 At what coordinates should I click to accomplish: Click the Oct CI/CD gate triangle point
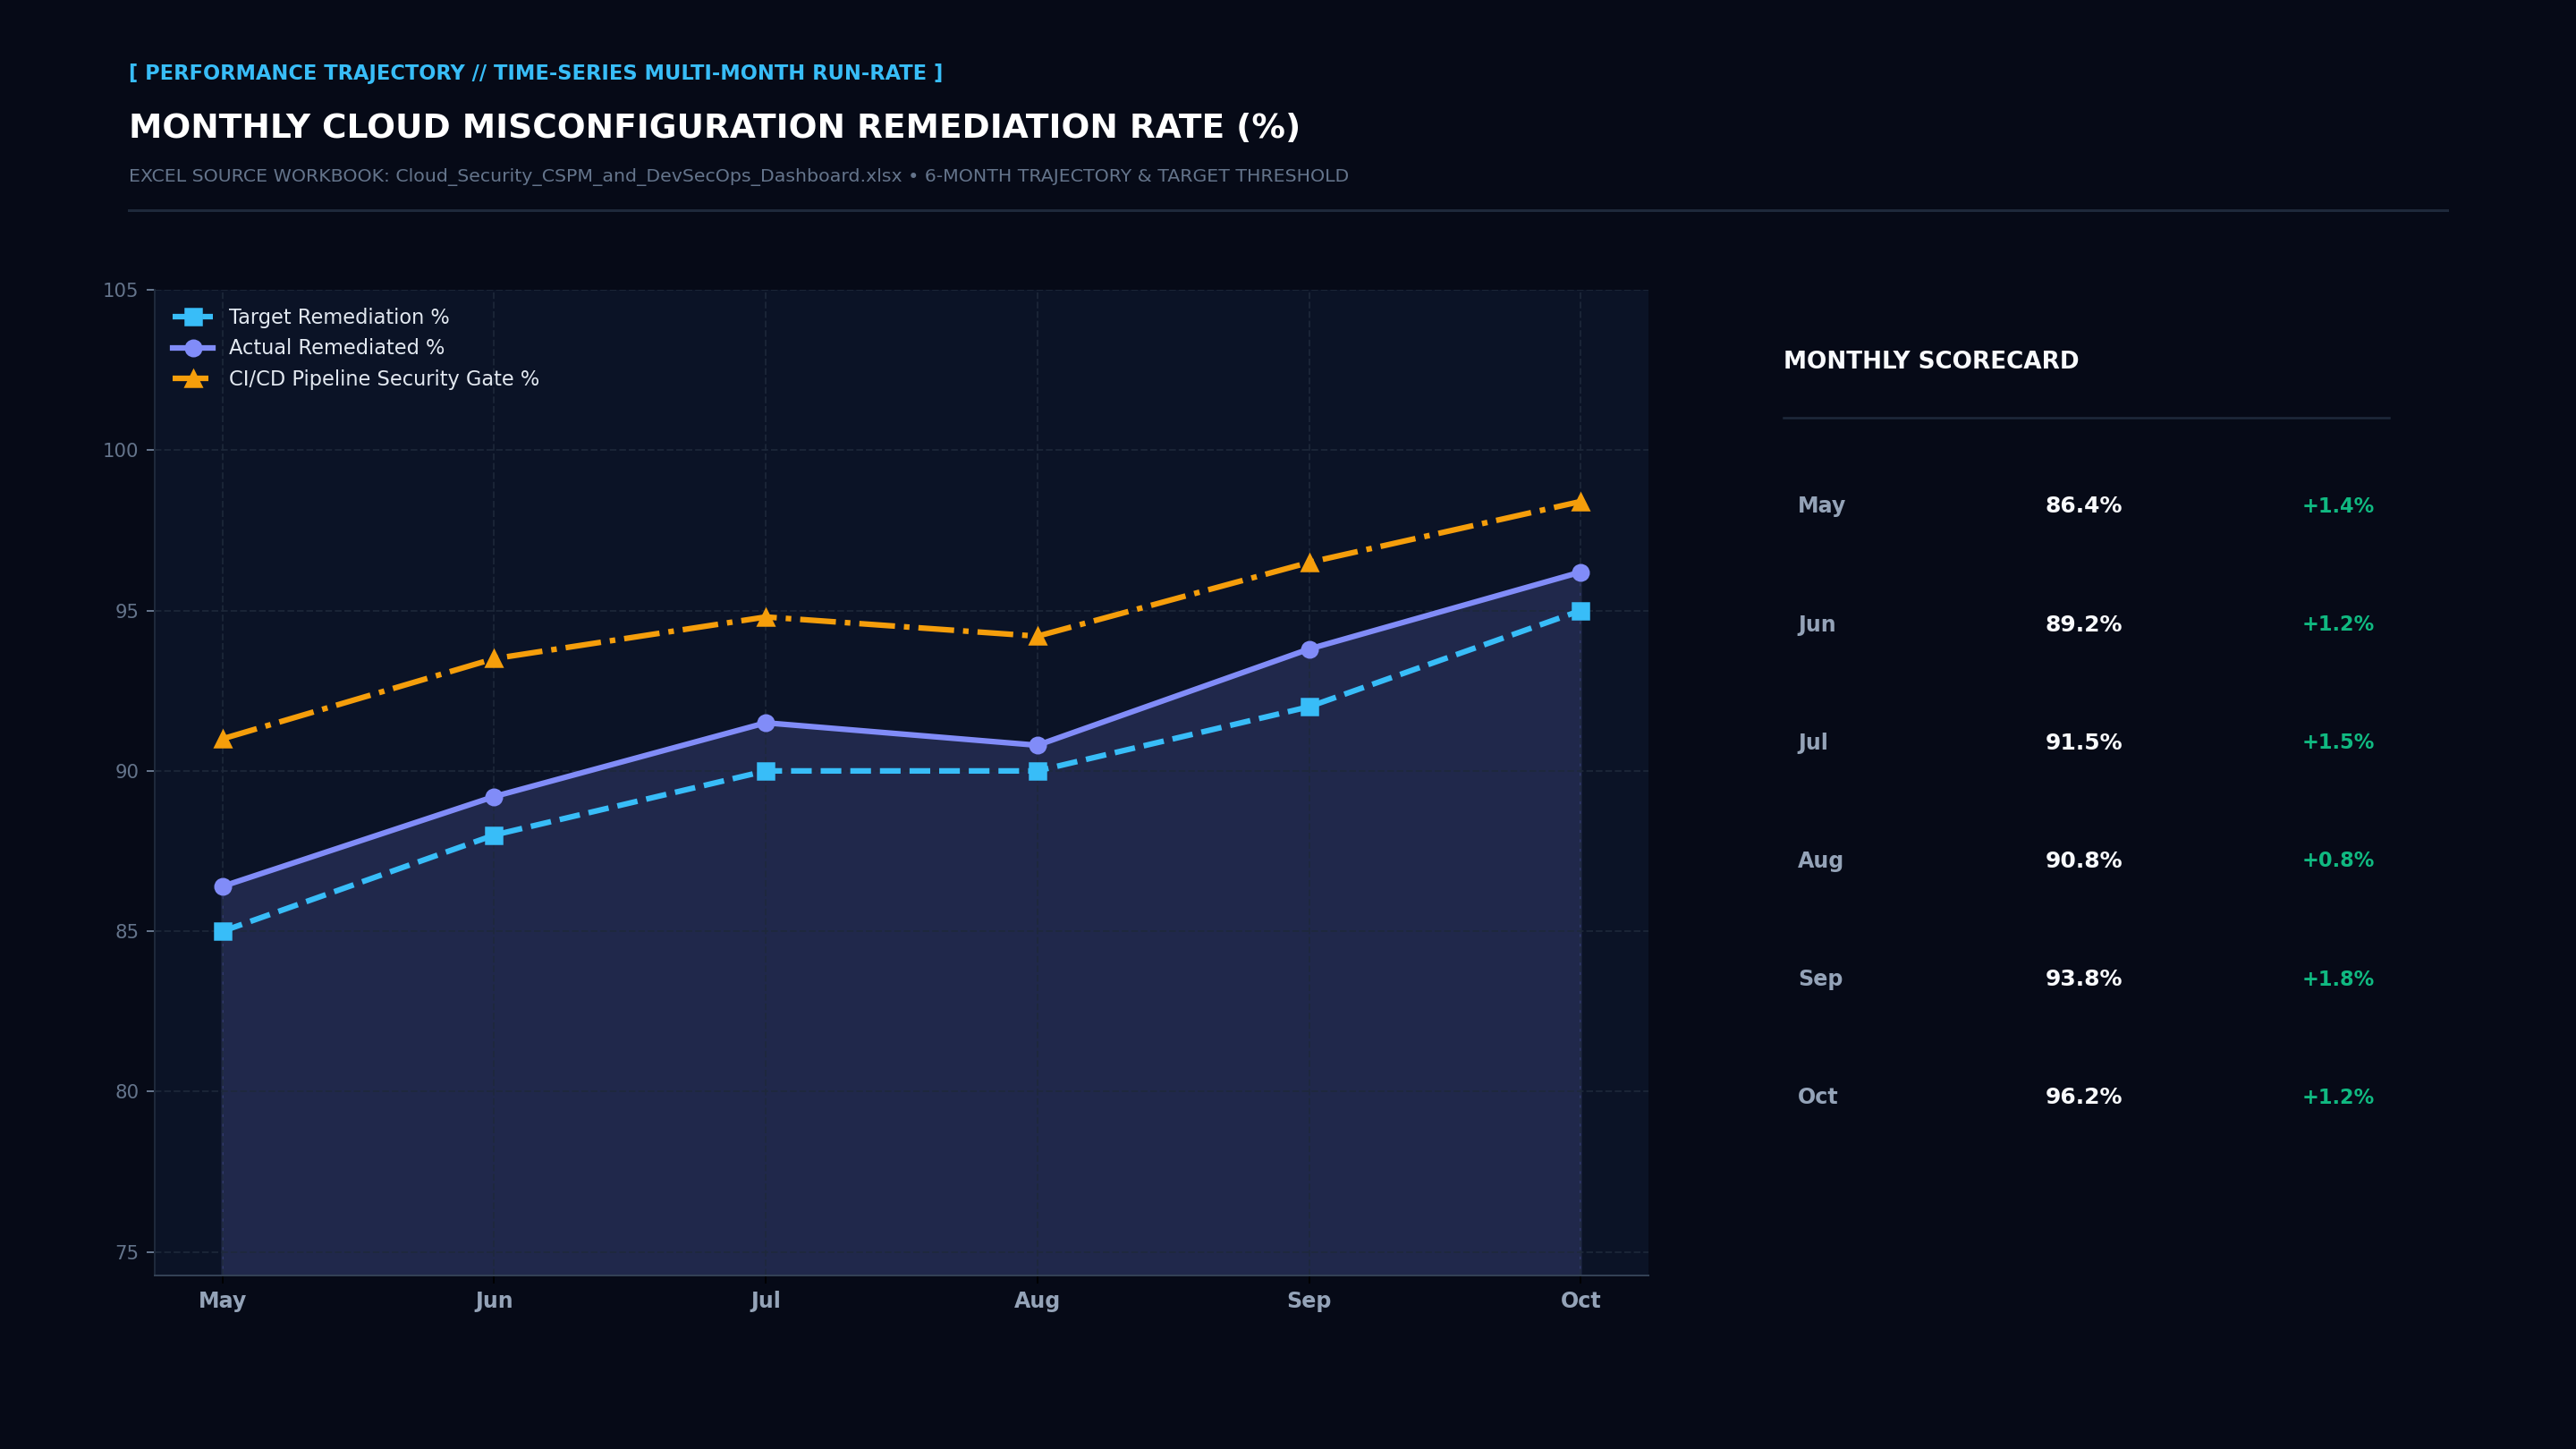point(1581,501)
